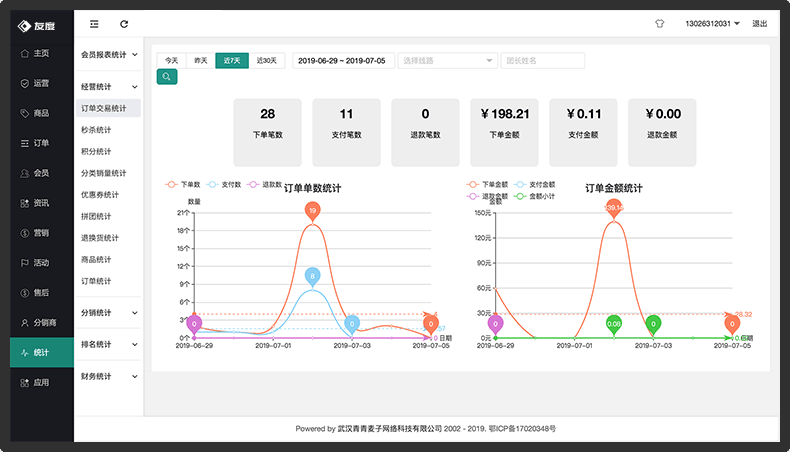Image resolution: width=790 pixels, height=452 pixels.
Task: Expand 分销统计 menu group
Action: coord(108,313)
